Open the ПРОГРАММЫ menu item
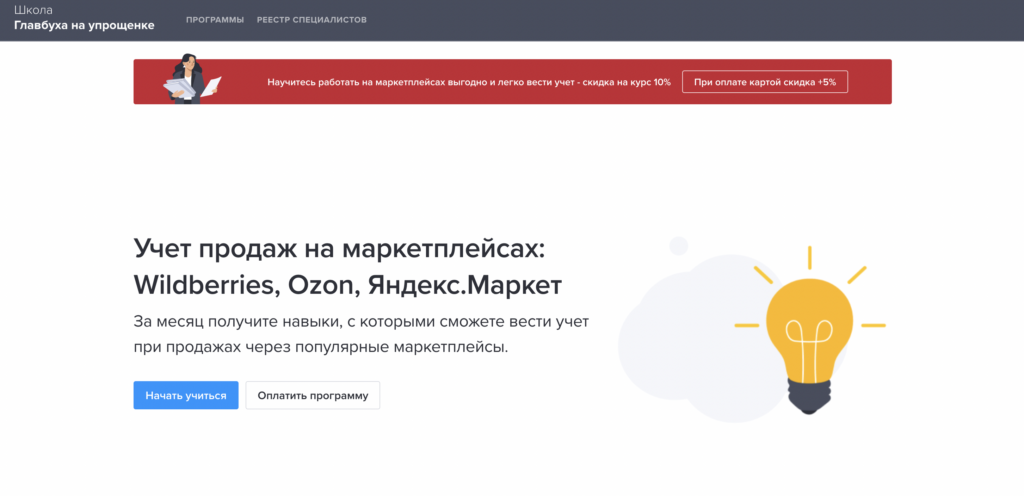The width and height of the screenshot is (1024, 496). 215,20
